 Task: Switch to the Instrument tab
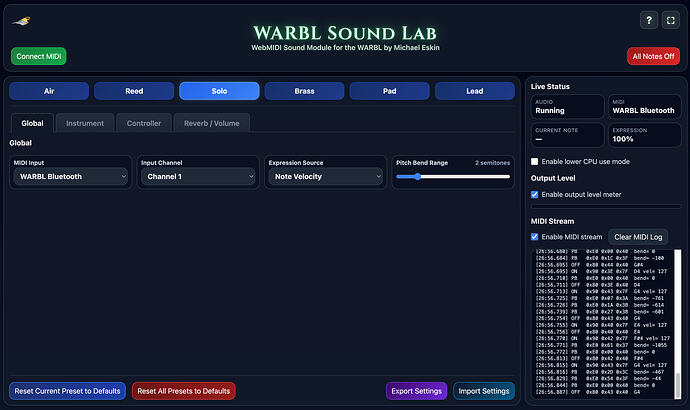tap(85, 123)
